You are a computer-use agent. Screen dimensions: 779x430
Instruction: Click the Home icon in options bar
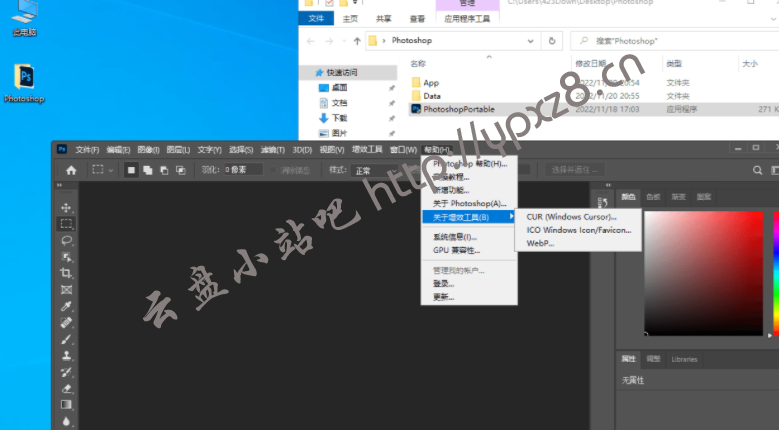(x=71, y=170)
